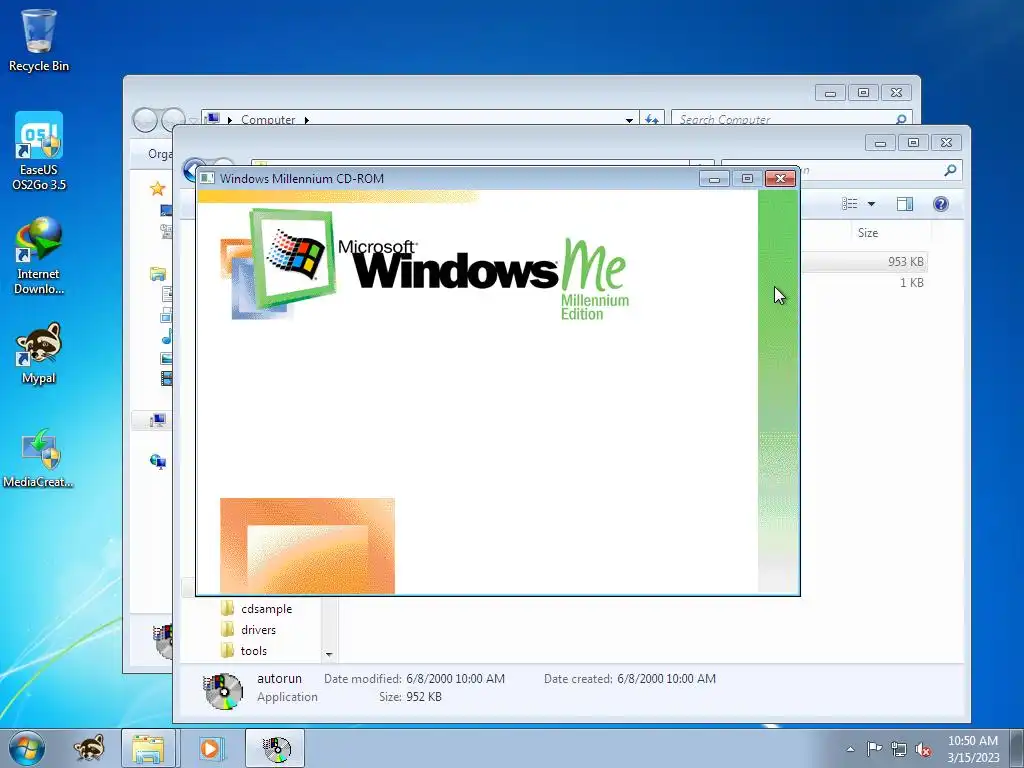This screenshot has height=768, width=1024.
Task: Click Computer breadcrumb in rear window address bar
Action: click(268, 120)
